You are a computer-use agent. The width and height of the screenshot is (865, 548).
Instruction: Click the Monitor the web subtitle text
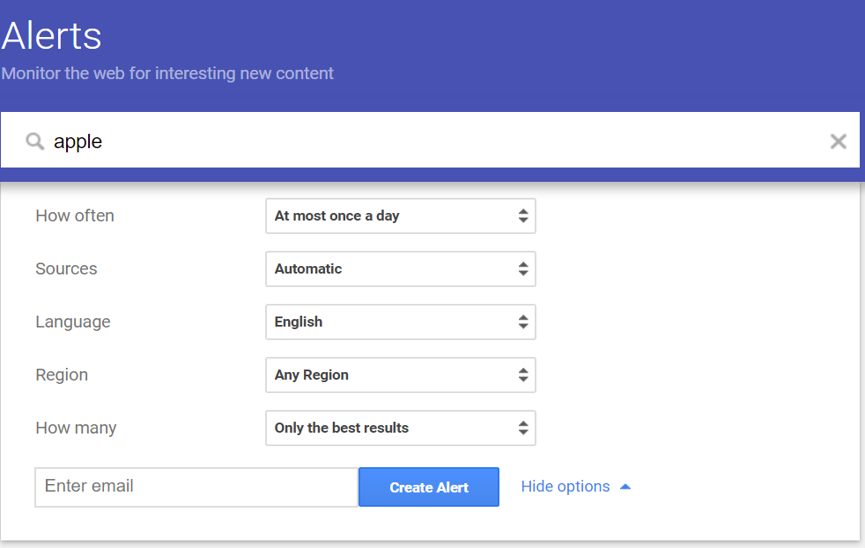pyautogui.click(x=167, y=73)
